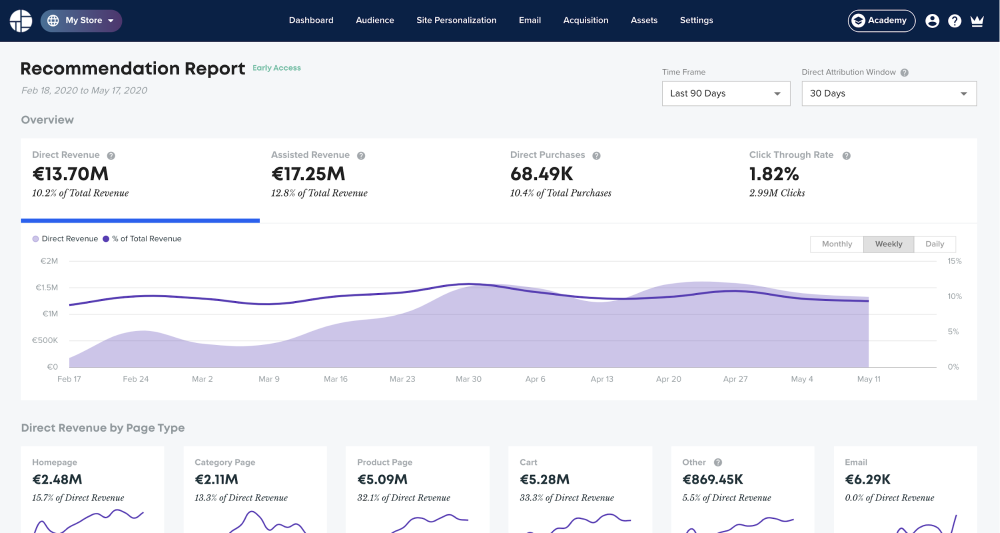1000x533 pixels.
Task: Select the Click Through Rate metric tab
Action: [x=857, y=180]
